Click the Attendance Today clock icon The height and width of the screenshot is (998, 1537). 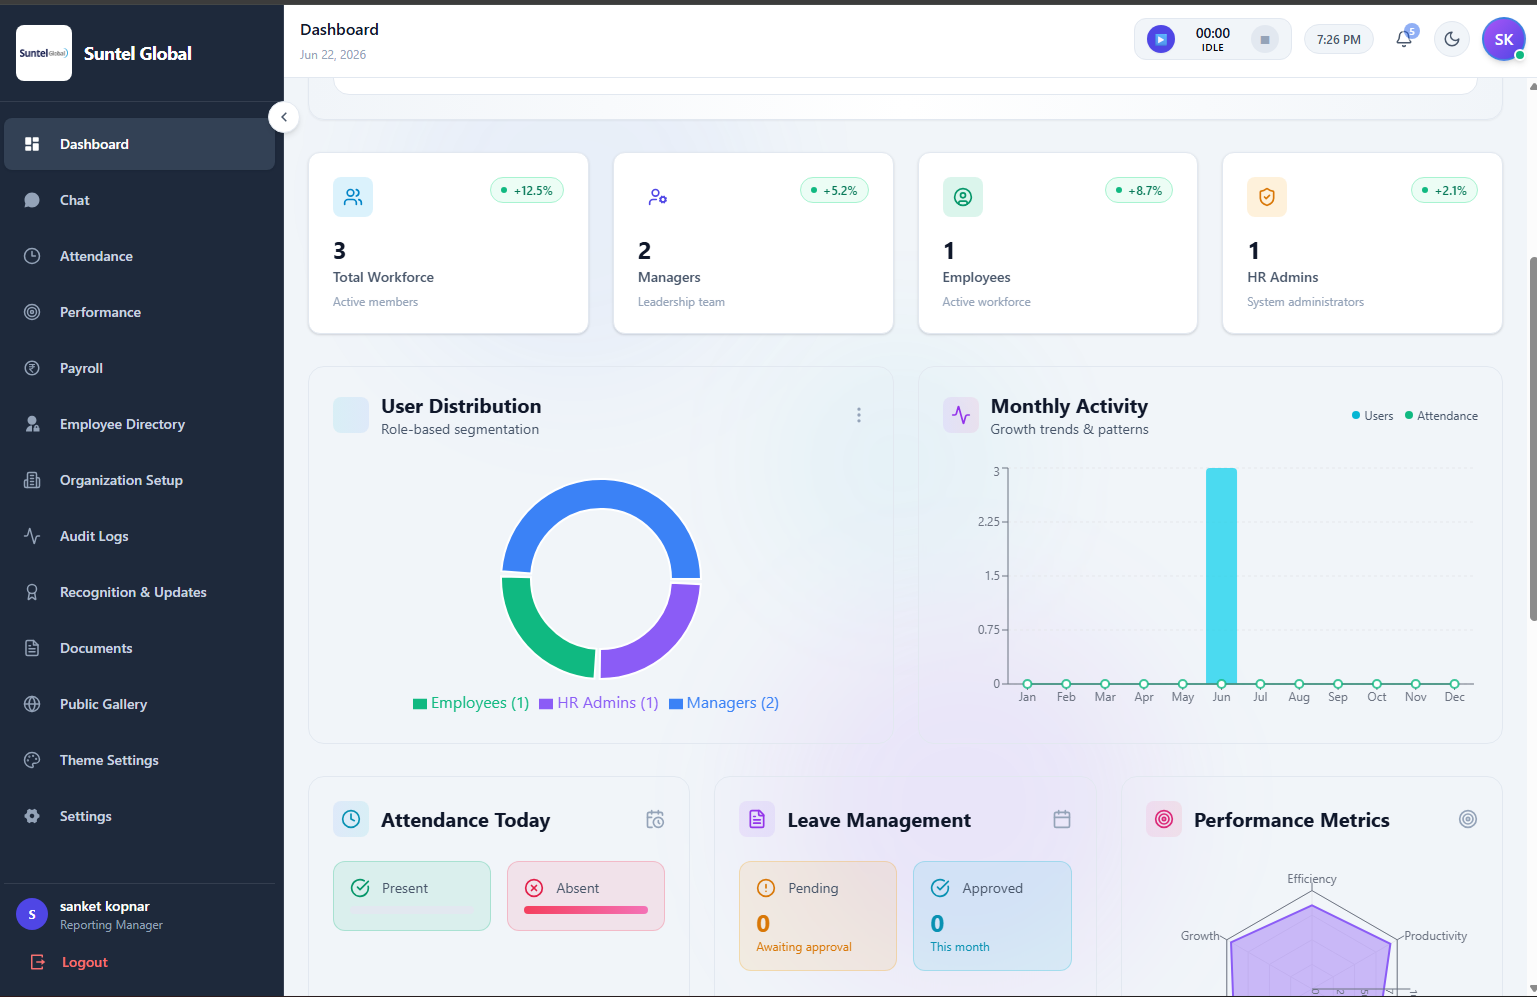pos(351,819)
